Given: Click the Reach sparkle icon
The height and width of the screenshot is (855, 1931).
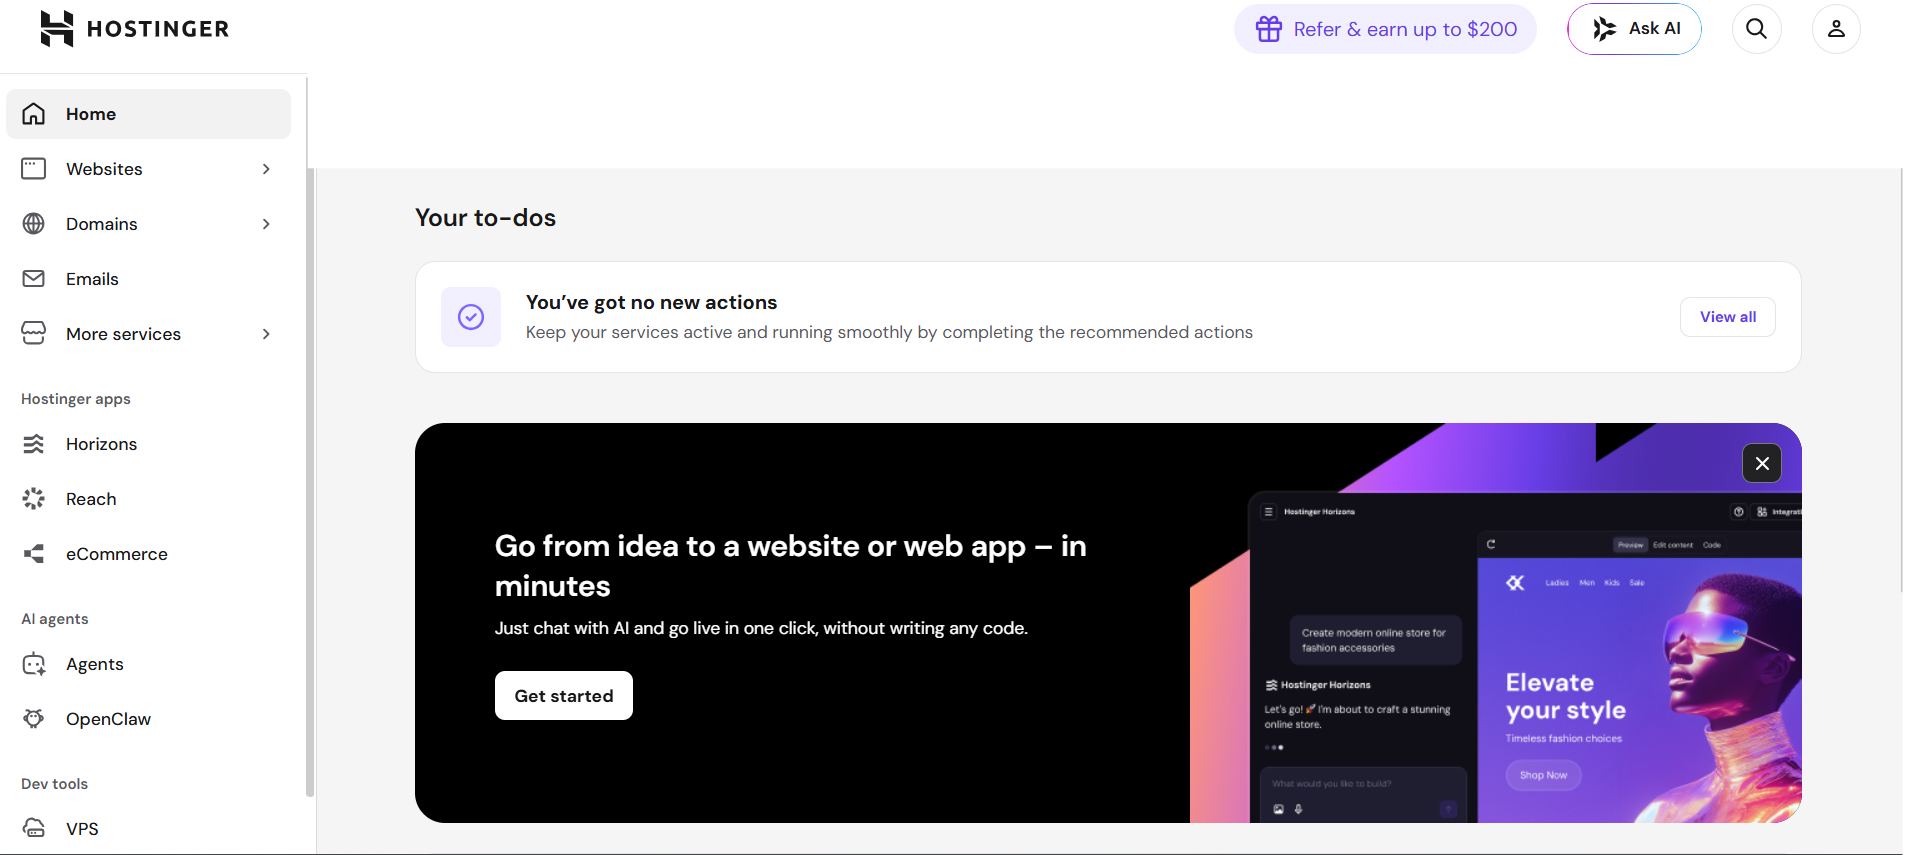Looking at the screenshot, I should tap(34, 499).
